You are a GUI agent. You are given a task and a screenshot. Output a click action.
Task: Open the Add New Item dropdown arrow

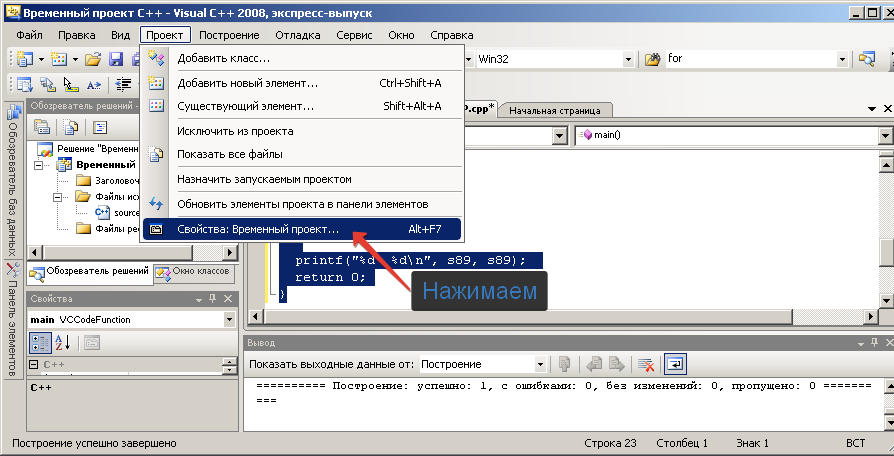click(75, 58)
